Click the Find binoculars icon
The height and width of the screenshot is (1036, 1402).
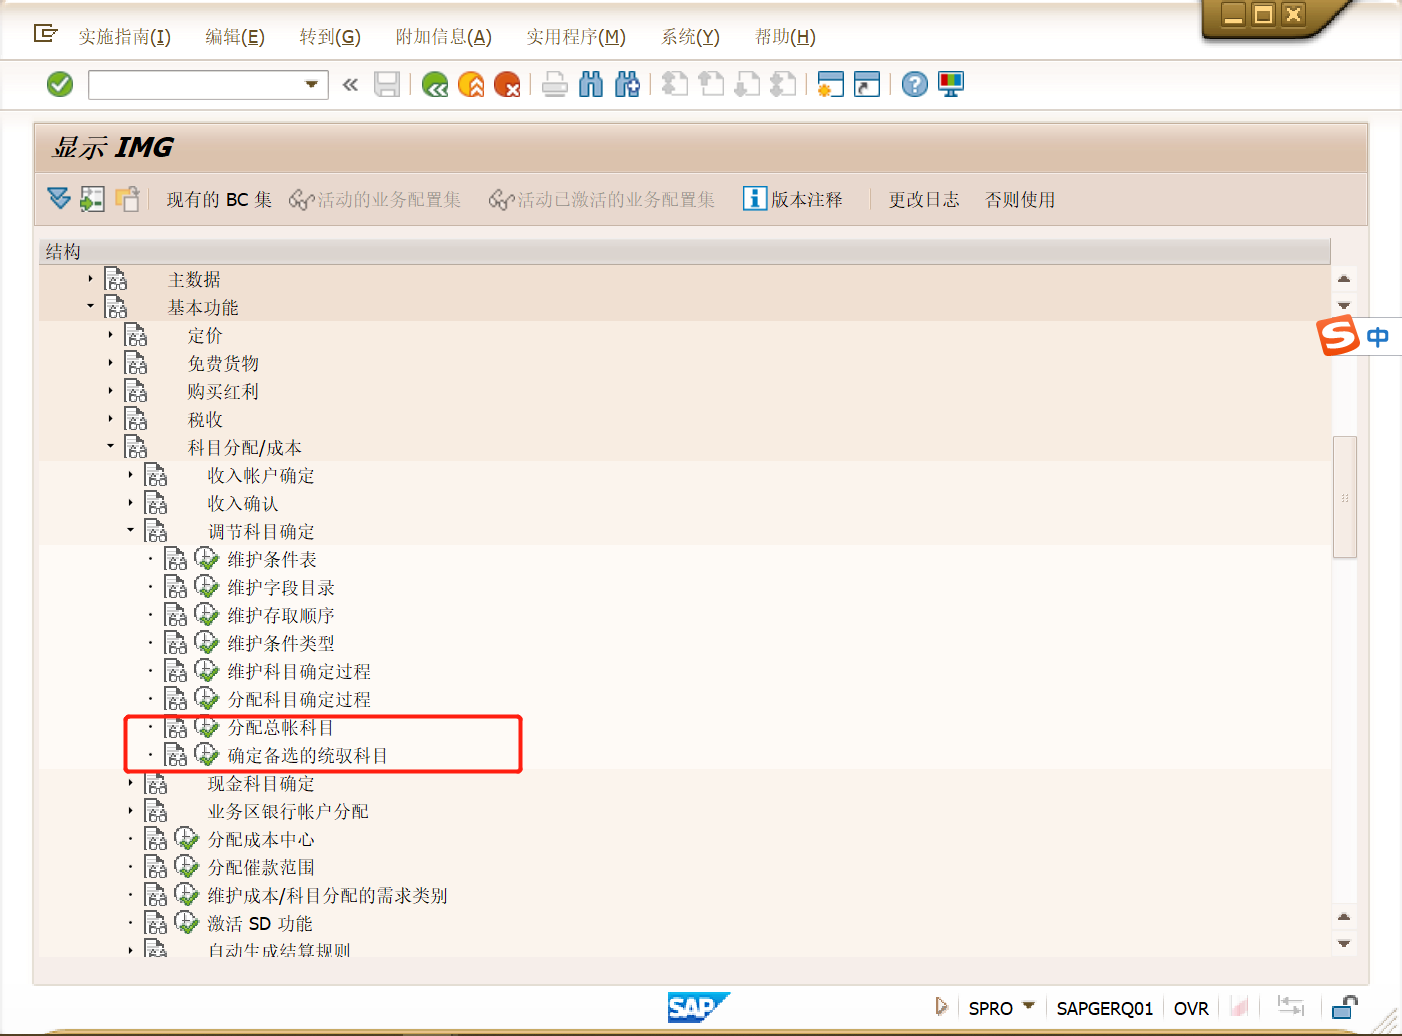pyautogui.click(x=591, y=84)
